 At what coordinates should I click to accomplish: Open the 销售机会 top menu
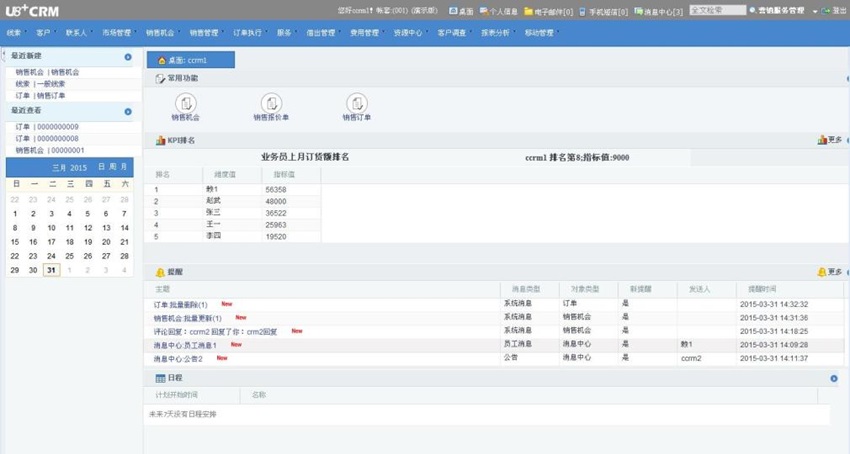tap(160, 33)
